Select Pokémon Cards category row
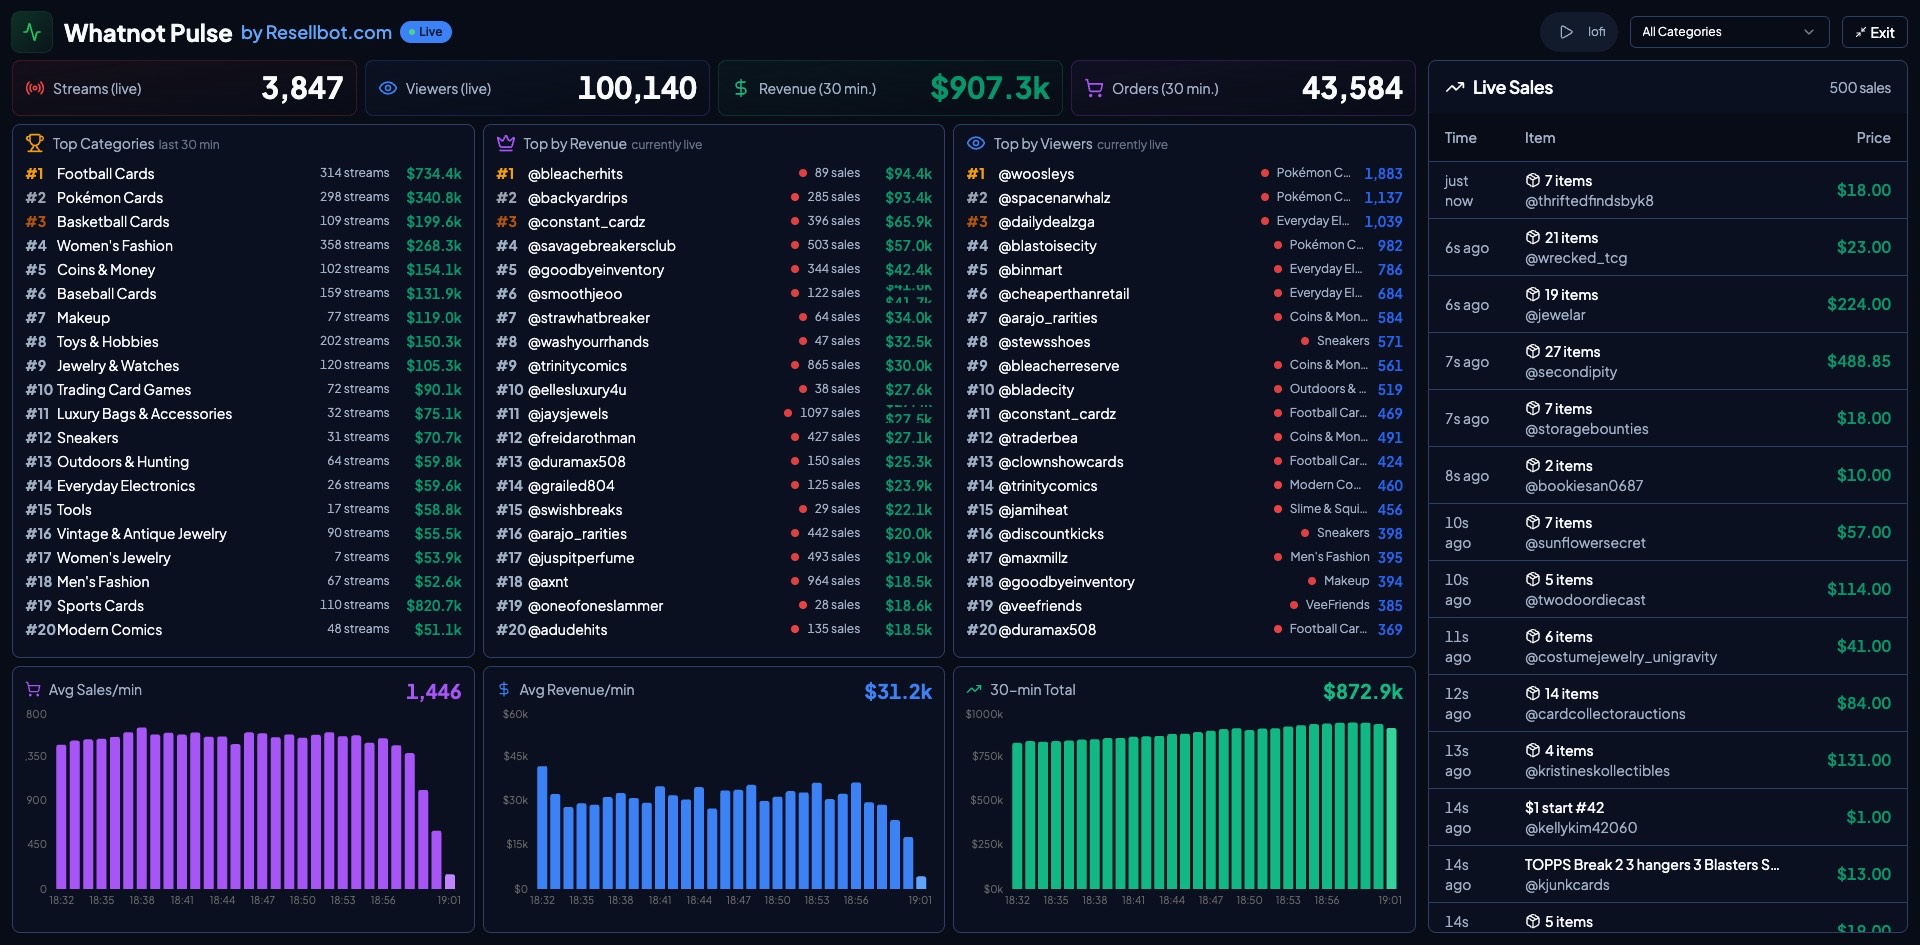This screenshot has height=945, width=1920. [243, 197]
